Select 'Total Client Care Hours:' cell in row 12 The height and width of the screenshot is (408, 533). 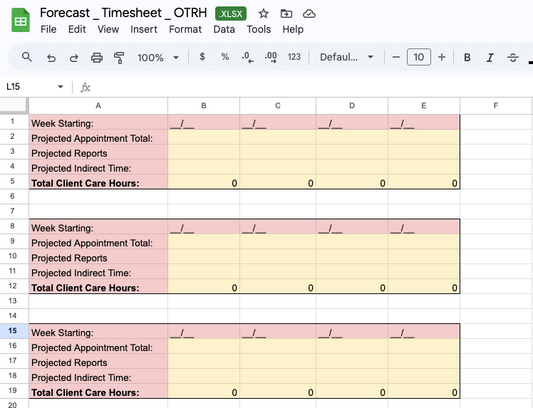(98, 287)
